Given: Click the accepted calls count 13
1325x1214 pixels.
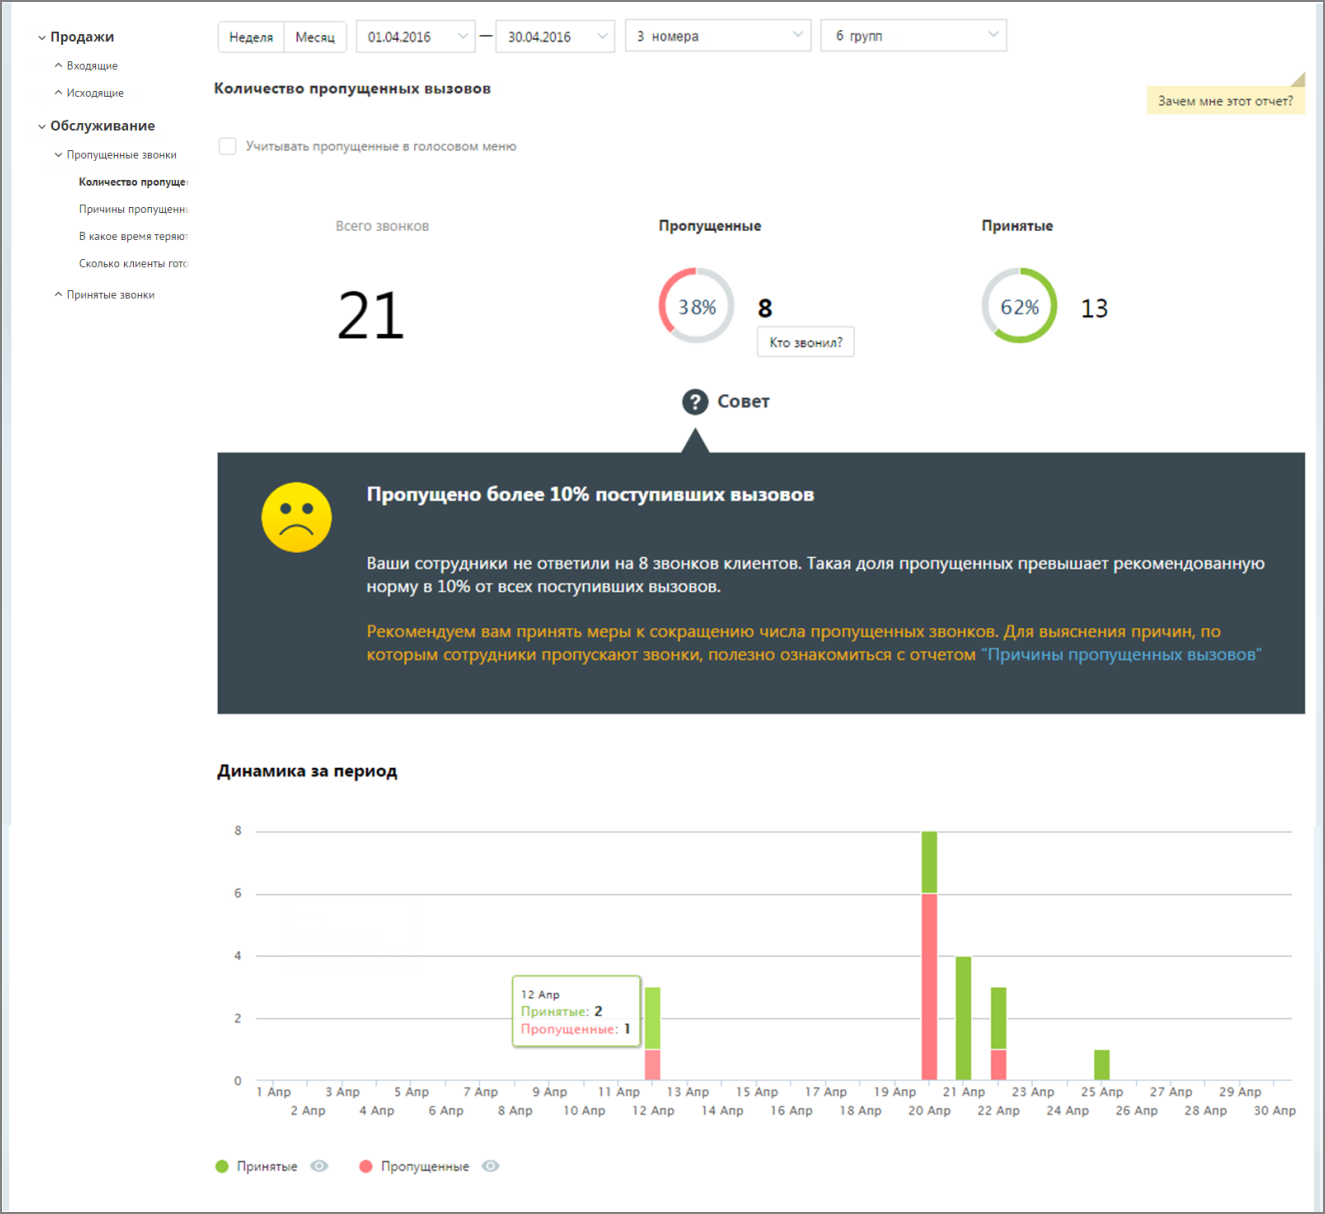Looking at the screenshot, I should pos(1094,308).
